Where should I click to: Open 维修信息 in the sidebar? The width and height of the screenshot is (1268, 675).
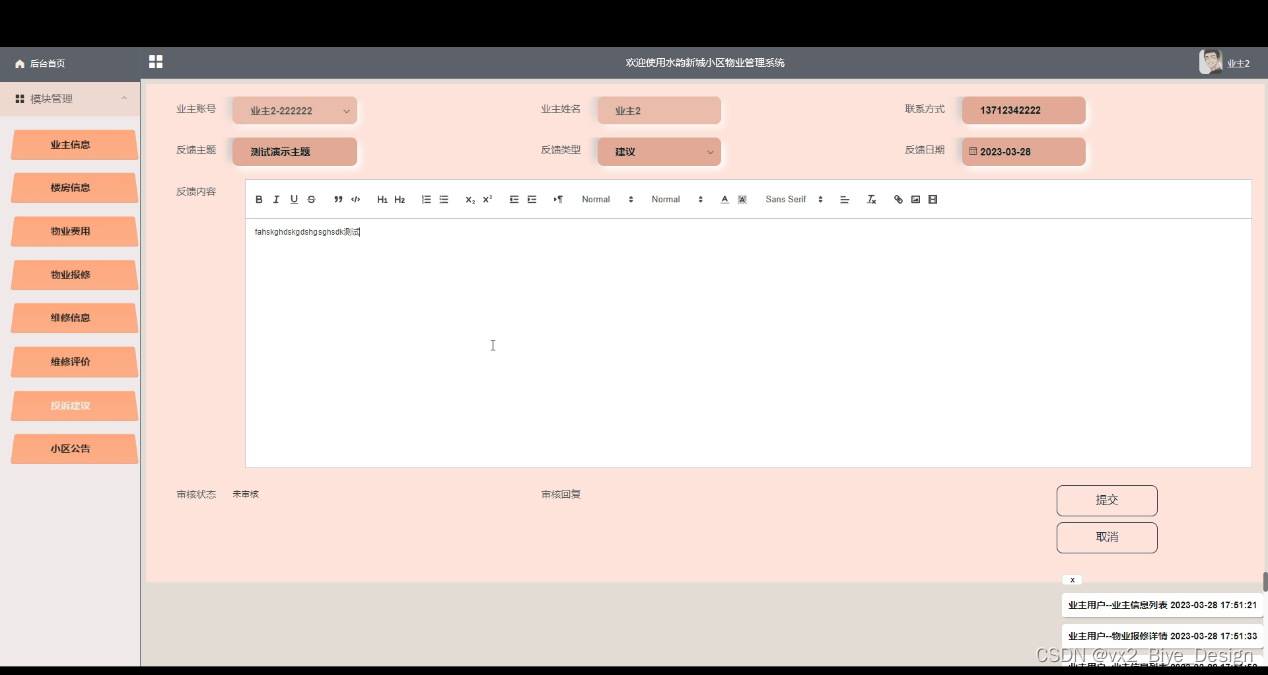74,318
